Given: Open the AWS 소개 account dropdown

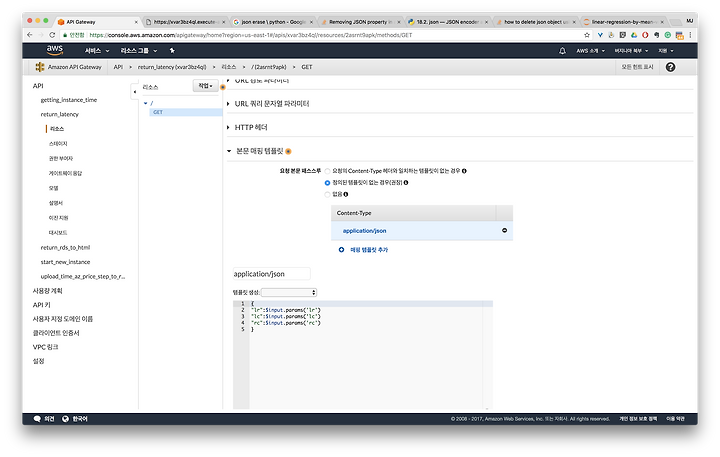Looking at the screenshot, I should (x=591, y=51).
